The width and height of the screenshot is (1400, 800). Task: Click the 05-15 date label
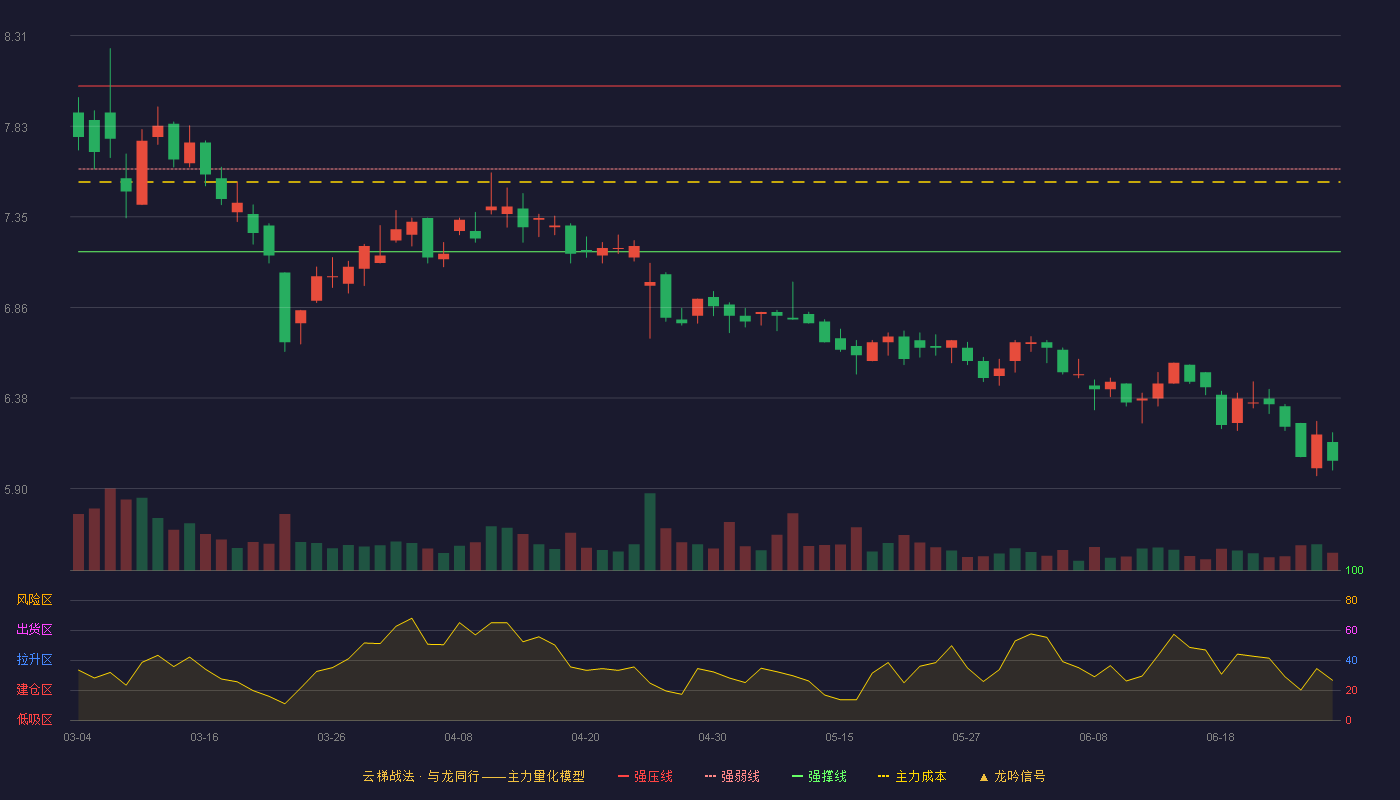[839, 737]
